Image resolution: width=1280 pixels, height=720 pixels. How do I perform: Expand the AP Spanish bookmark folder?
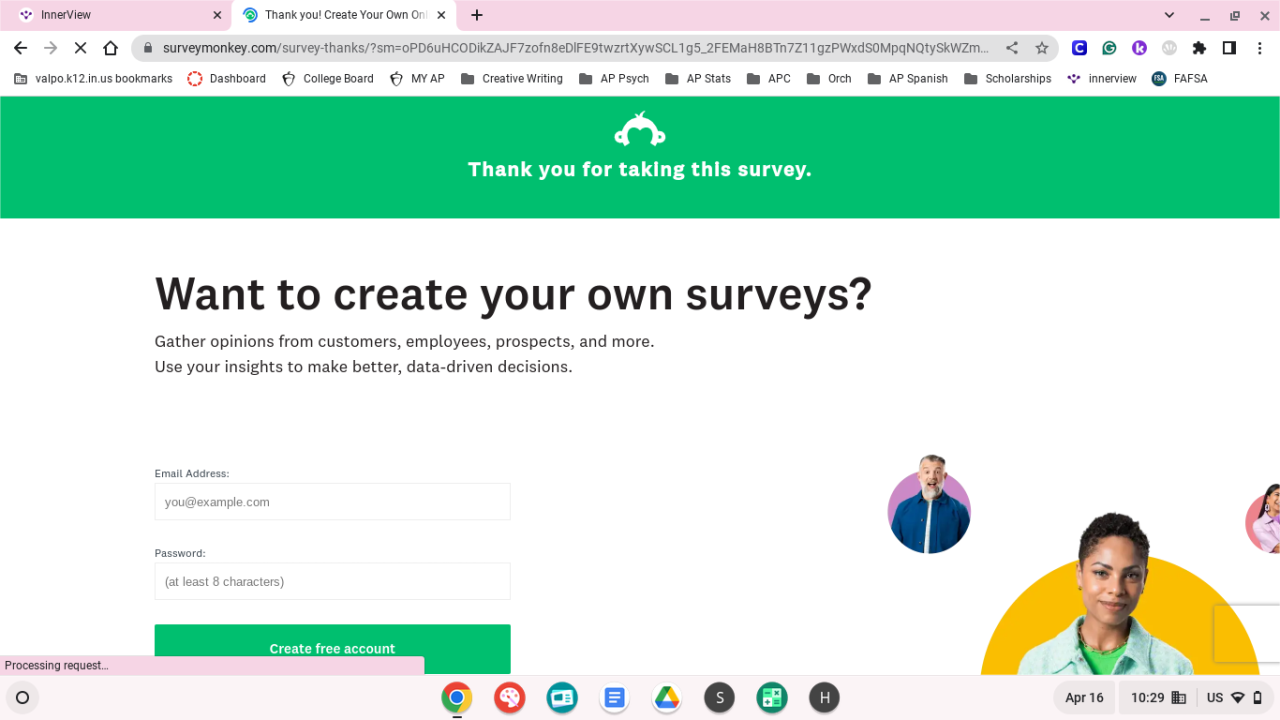coord(908,78)
